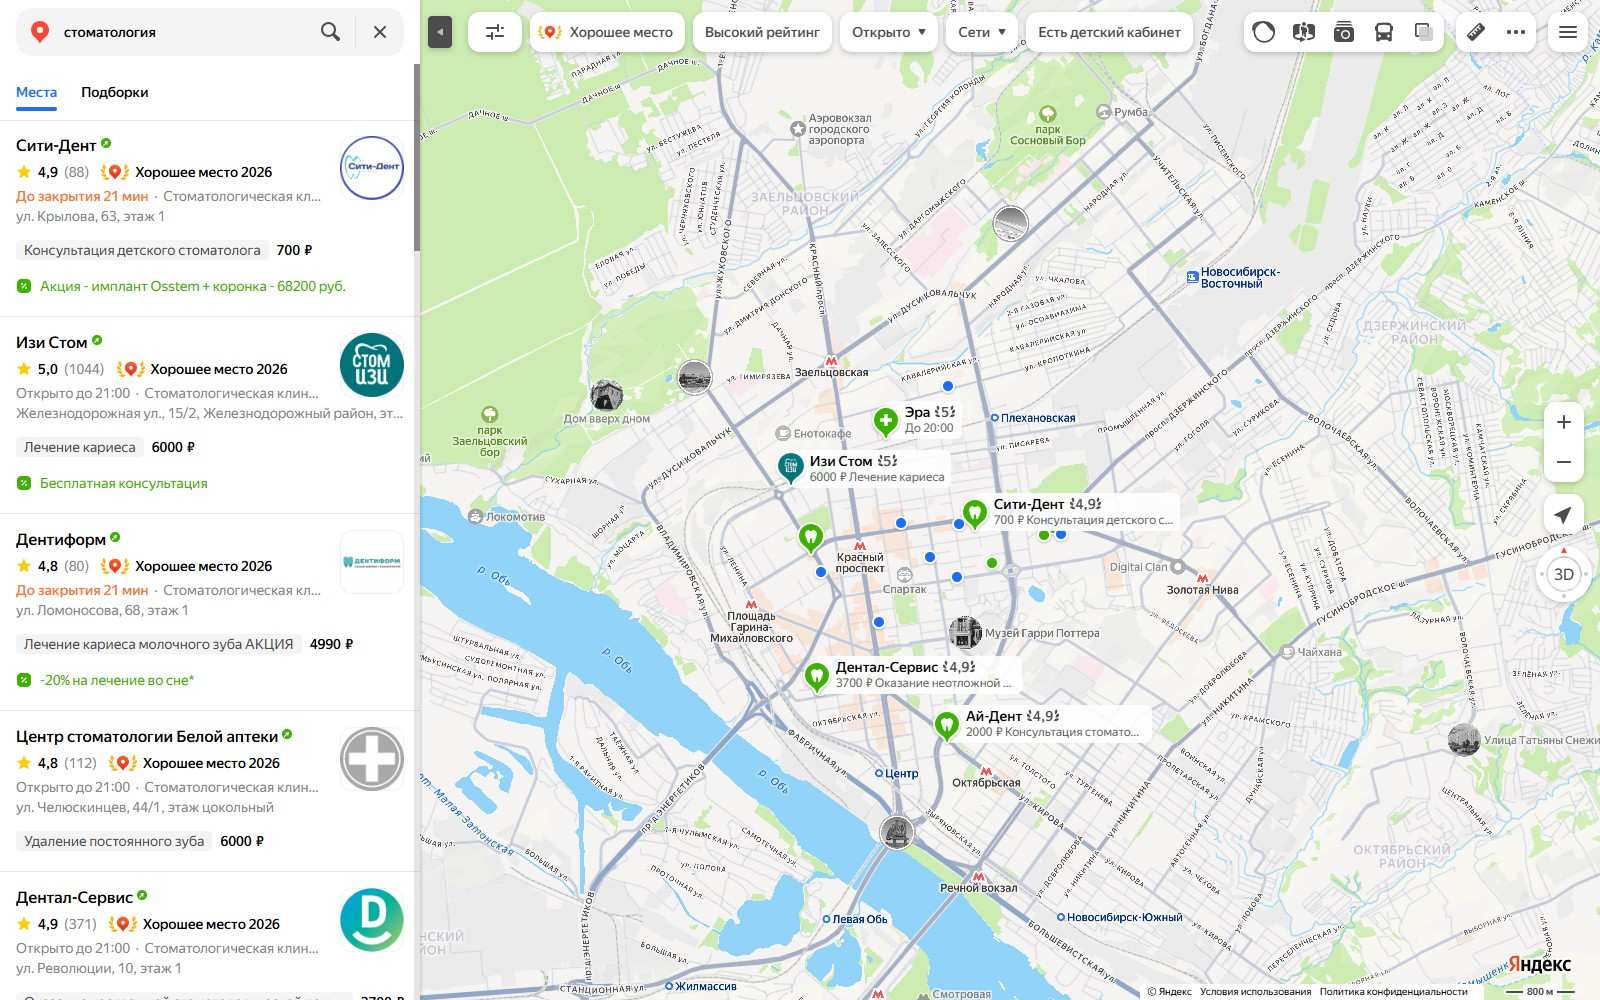
Task: Zoom in the map with plus
Action: point(1564,422)
